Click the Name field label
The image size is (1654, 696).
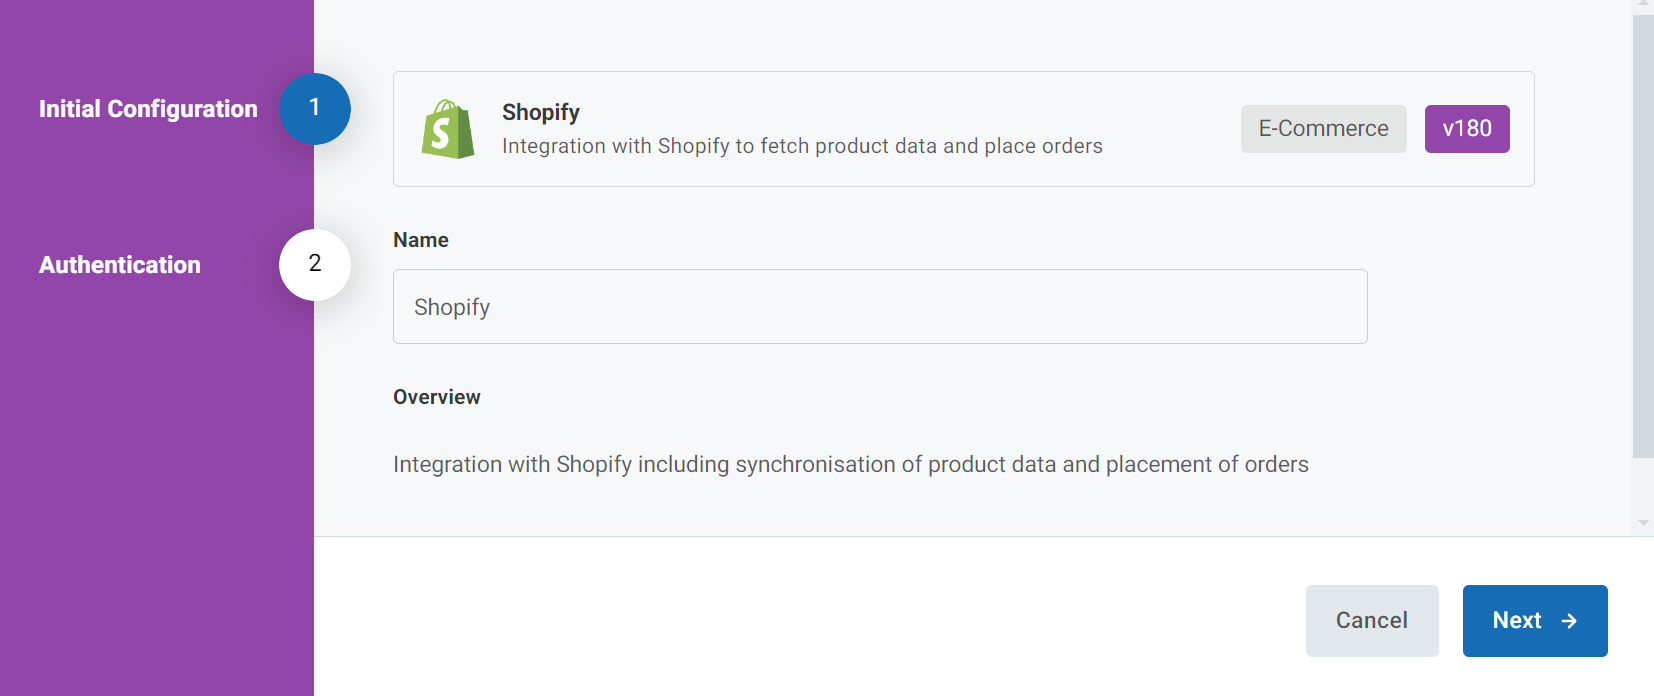[x=421, y=240]
